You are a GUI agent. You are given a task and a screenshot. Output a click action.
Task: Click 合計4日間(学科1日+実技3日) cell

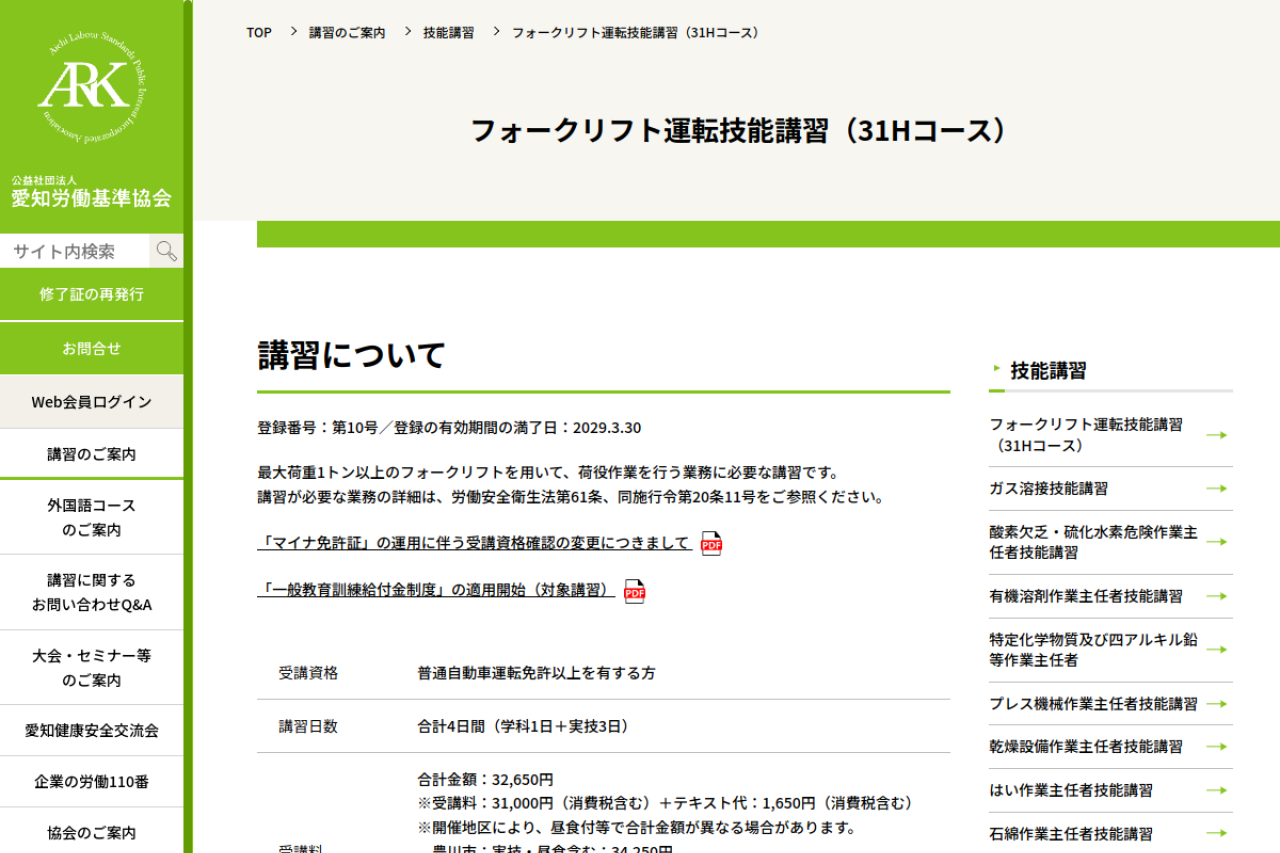point(526,726)
